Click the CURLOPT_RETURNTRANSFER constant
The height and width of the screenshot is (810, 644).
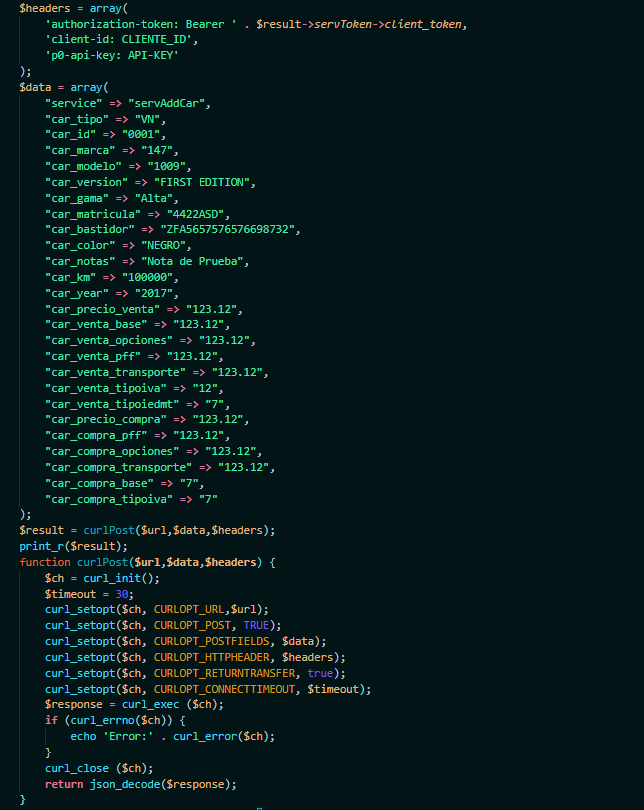tap(225, 673)
